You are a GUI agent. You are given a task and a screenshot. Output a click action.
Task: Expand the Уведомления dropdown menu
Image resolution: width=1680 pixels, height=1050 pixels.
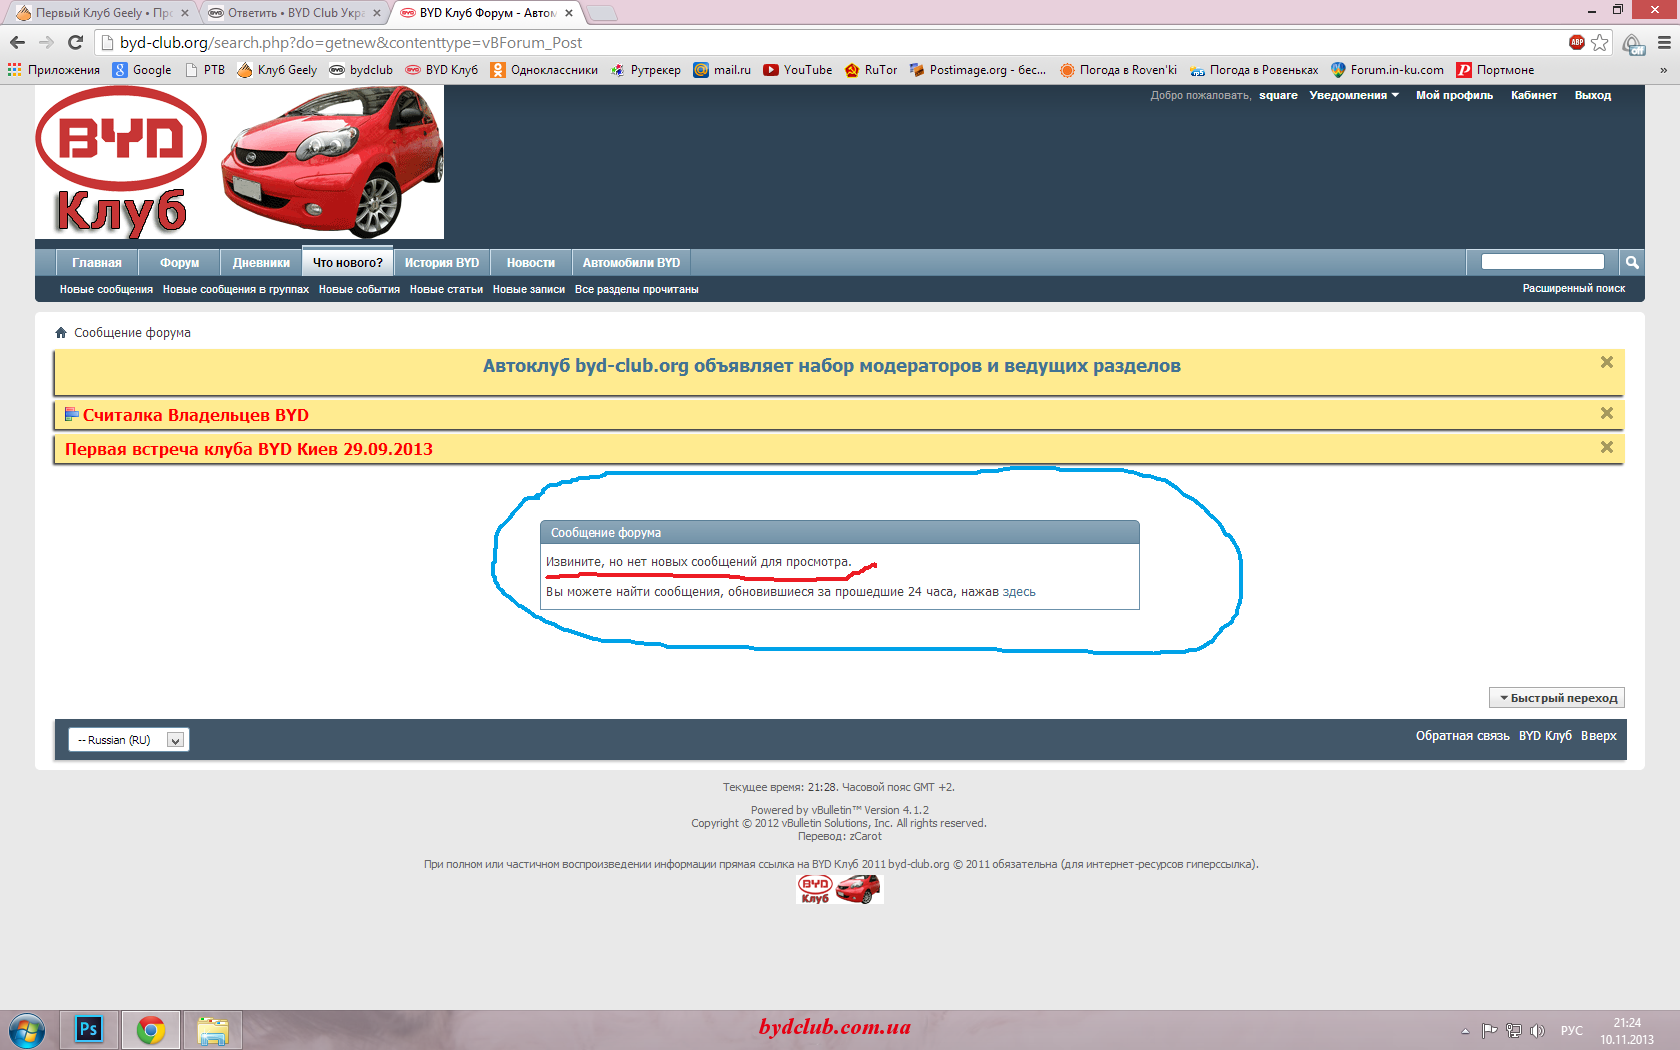tap(1354, 96)
